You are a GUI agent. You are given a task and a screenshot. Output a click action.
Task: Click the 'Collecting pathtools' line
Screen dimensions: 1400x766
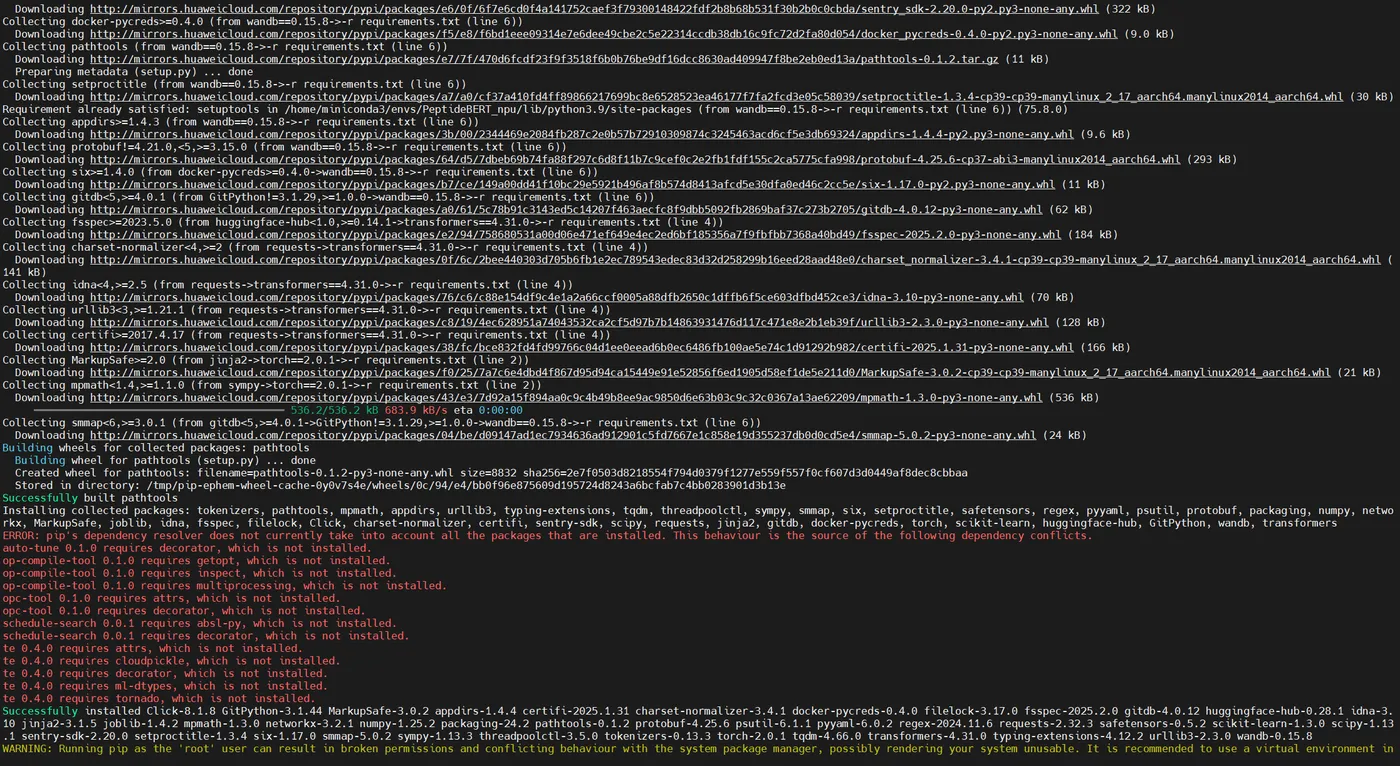click(226, 47)
